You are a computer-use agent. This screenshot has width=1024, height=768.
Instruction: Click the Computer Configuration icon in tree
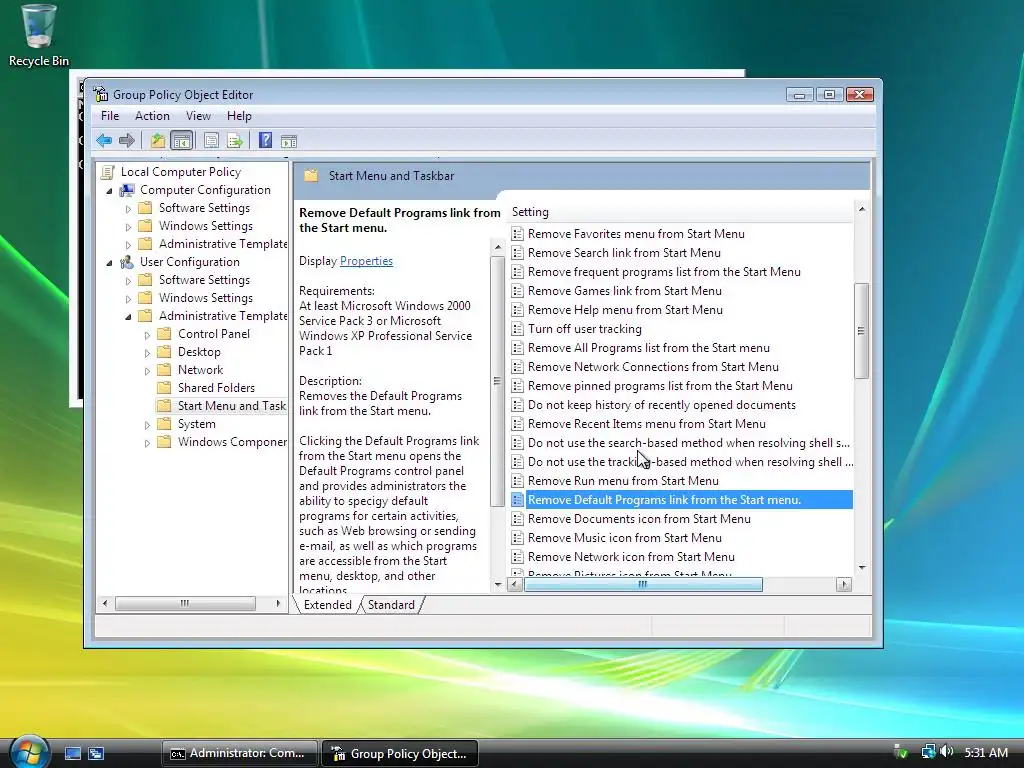[x=127, y=190]
